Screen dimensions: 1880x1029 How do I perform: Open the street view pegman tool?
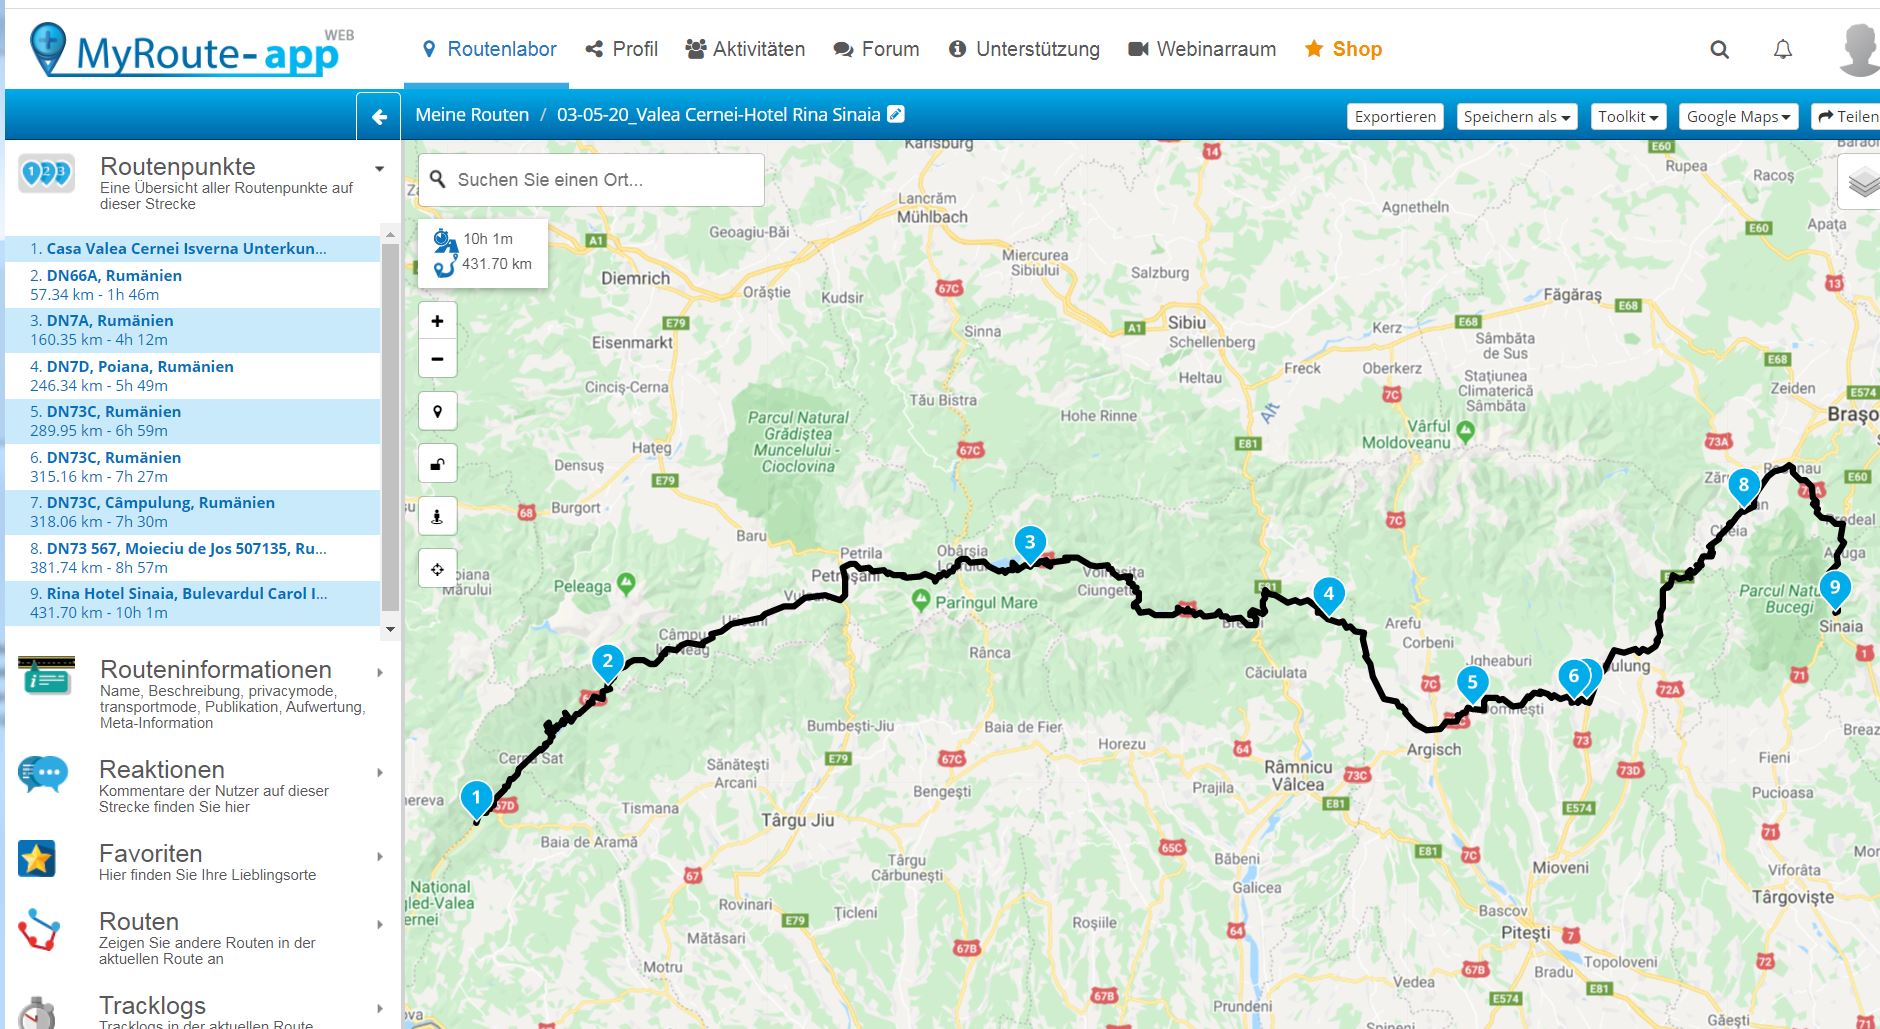pyautogui.click(x=437, y=516)
